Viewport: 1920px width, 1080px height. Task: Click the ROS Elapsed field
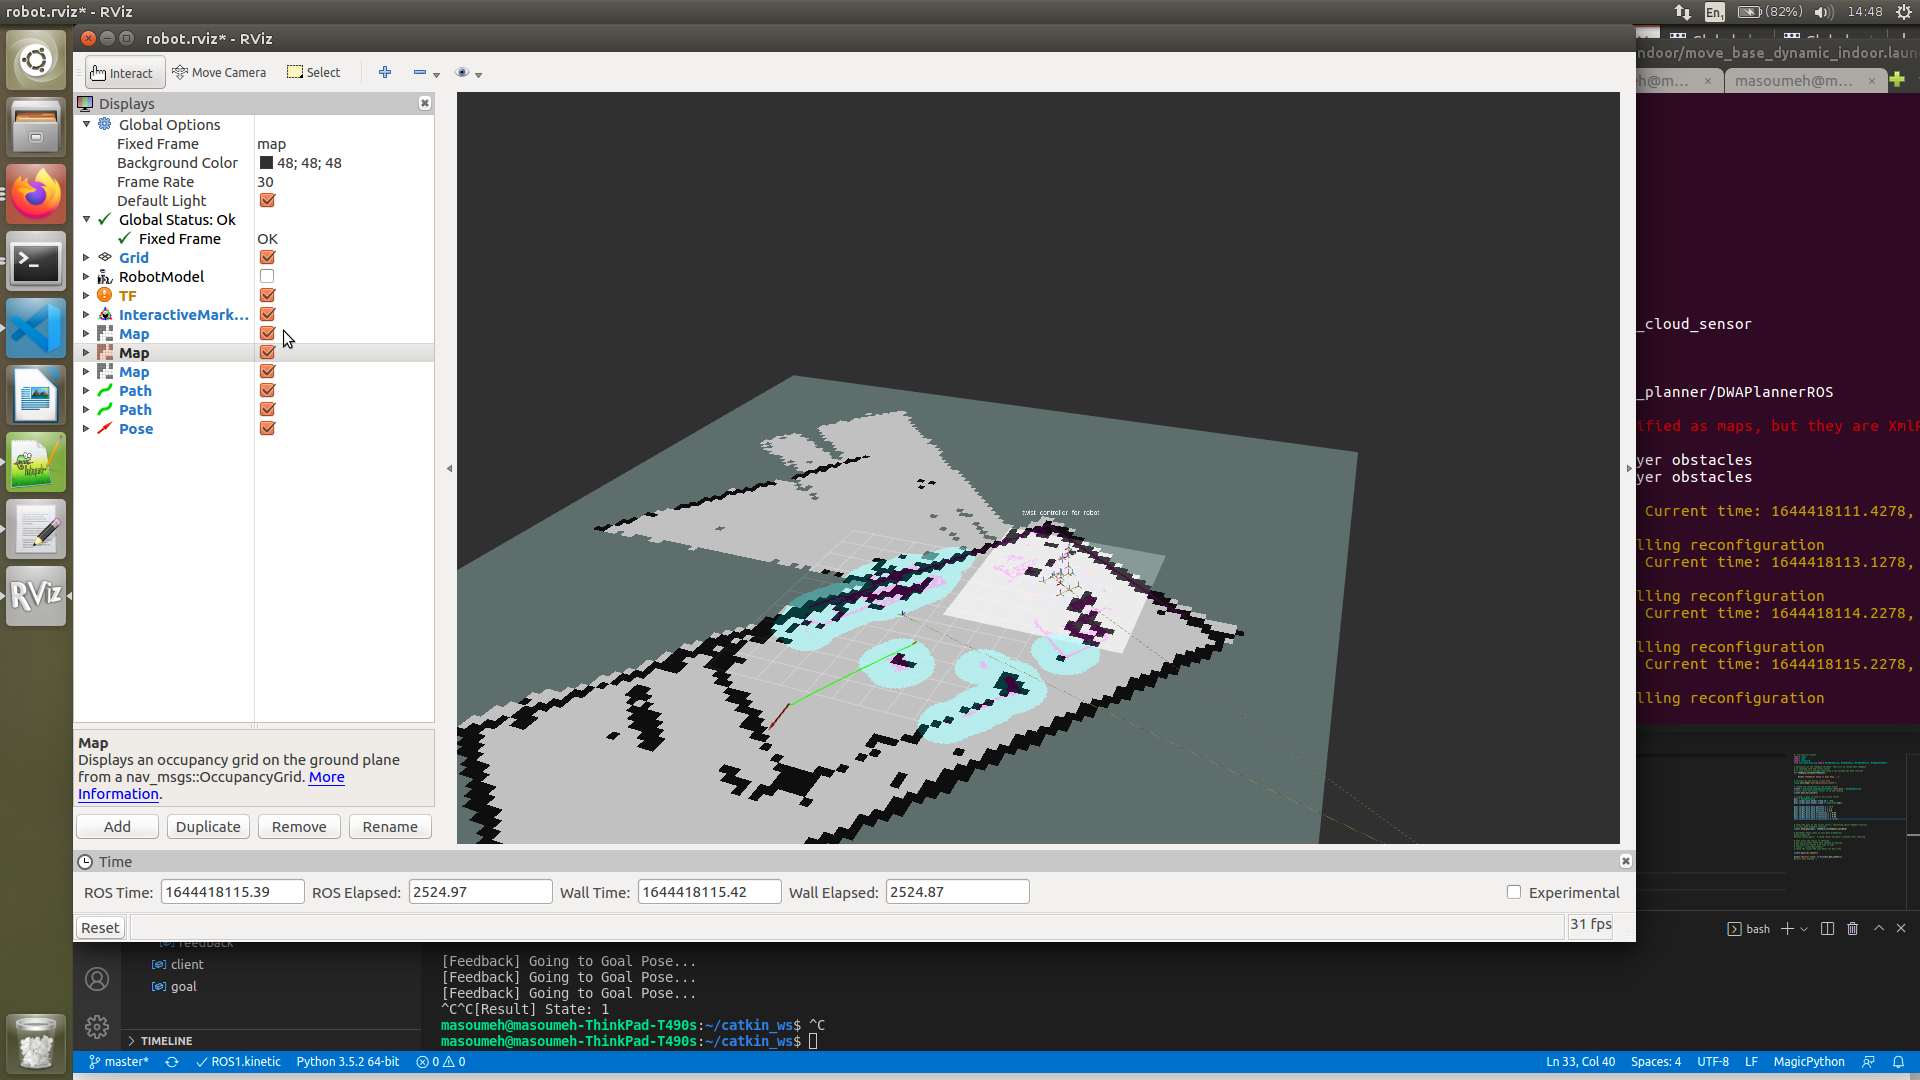[480, 891]
